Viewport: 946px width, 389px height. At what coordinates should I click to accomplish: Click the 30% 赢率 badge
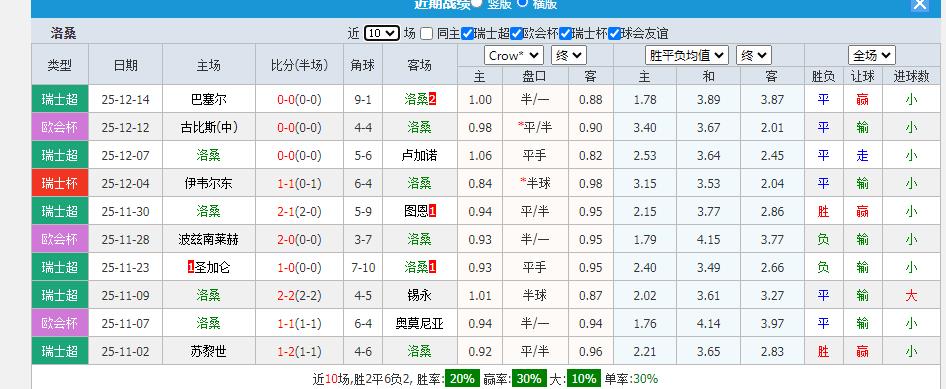529,379
